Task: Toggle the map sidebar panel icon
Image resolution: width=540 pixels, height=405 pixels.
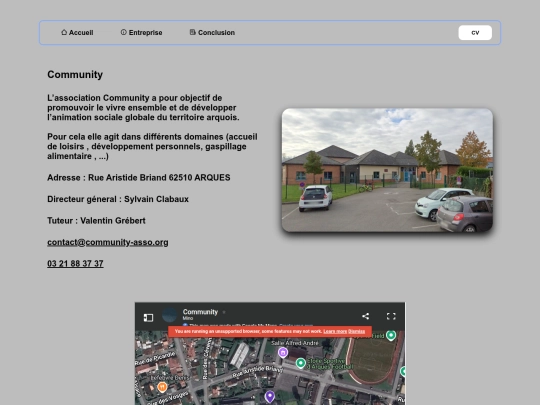Action: tap(148, 317)
